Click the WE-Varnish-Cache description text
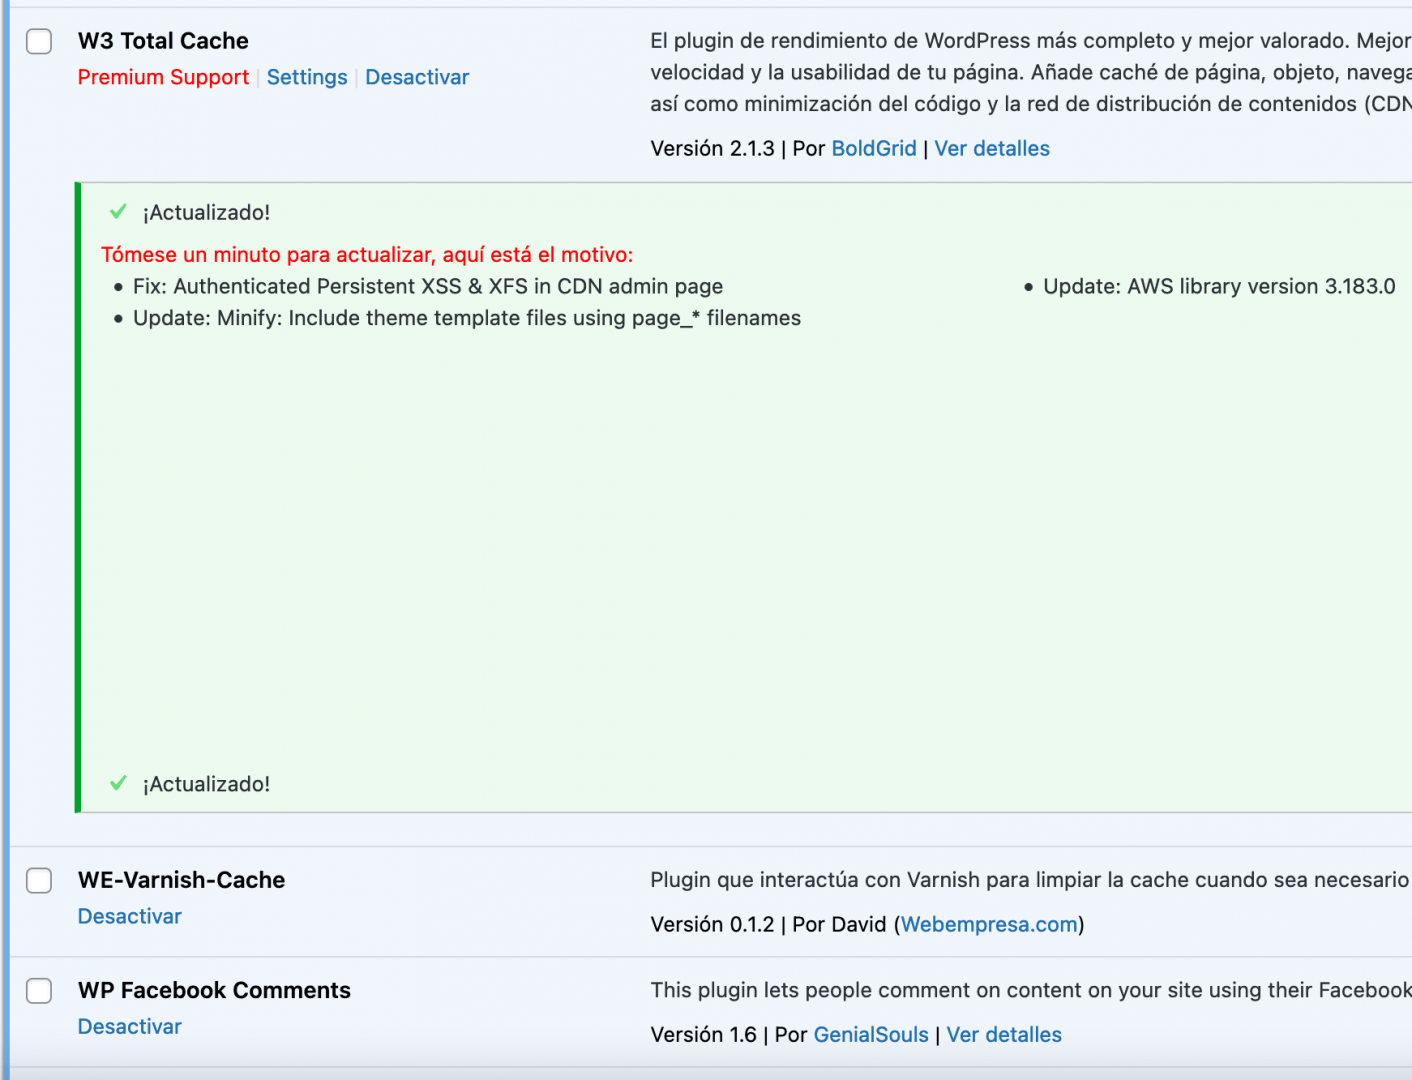The image size is (1412, 1080). [x=1030, y=880]
